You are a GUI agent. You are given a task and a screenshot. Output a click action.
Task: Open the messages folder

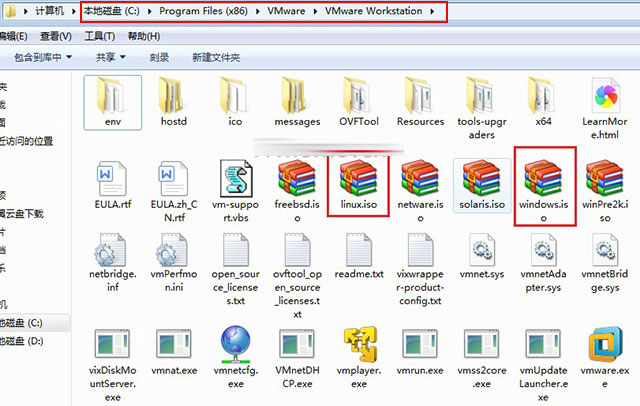(x=297, y=102)
